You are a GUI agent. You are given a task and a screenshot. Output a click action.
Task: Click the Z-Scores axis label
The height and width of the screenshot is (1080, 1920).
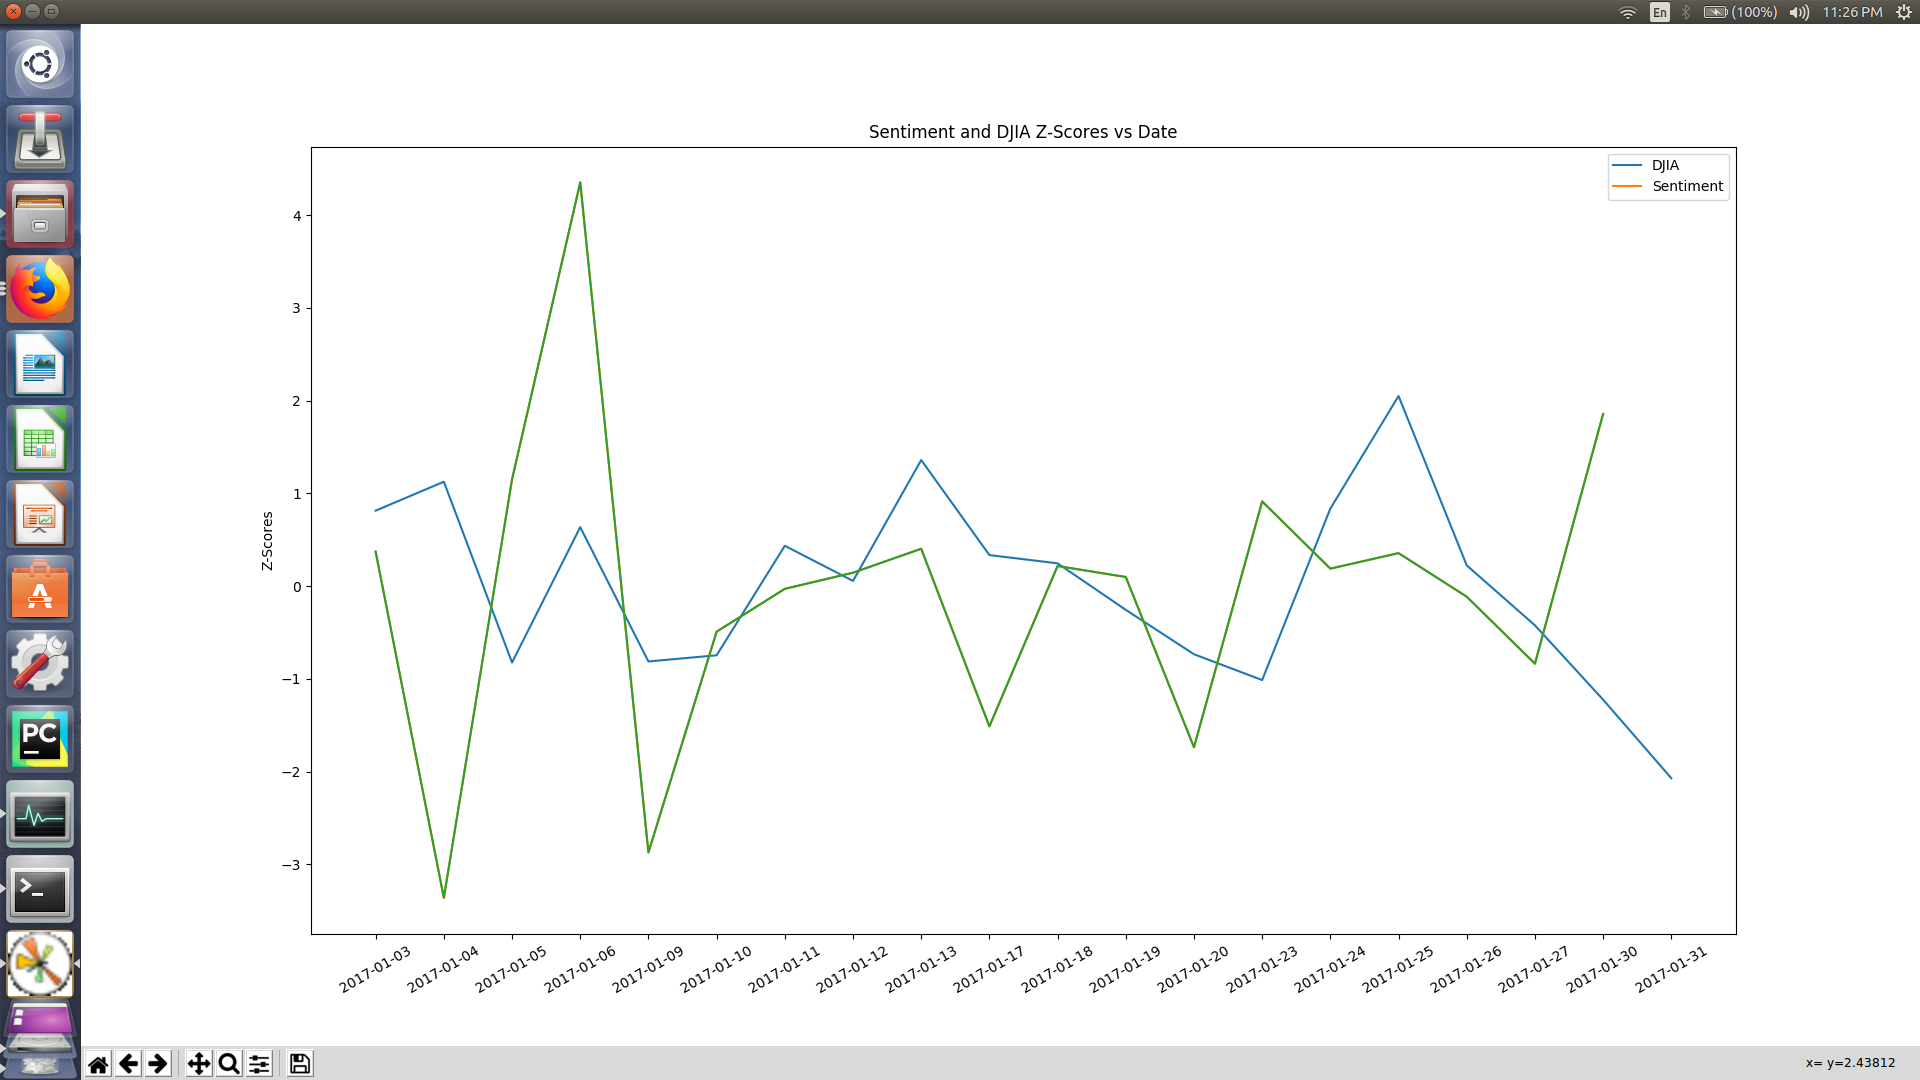pos(267,541)
